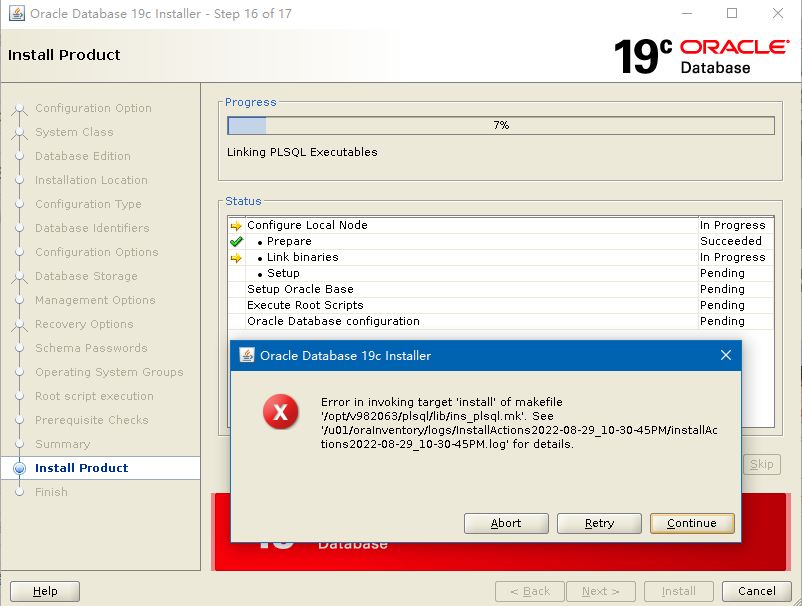Viewport: 802px width, 606px height.
Task: Select the System Class step
Action: click(74, 132)
